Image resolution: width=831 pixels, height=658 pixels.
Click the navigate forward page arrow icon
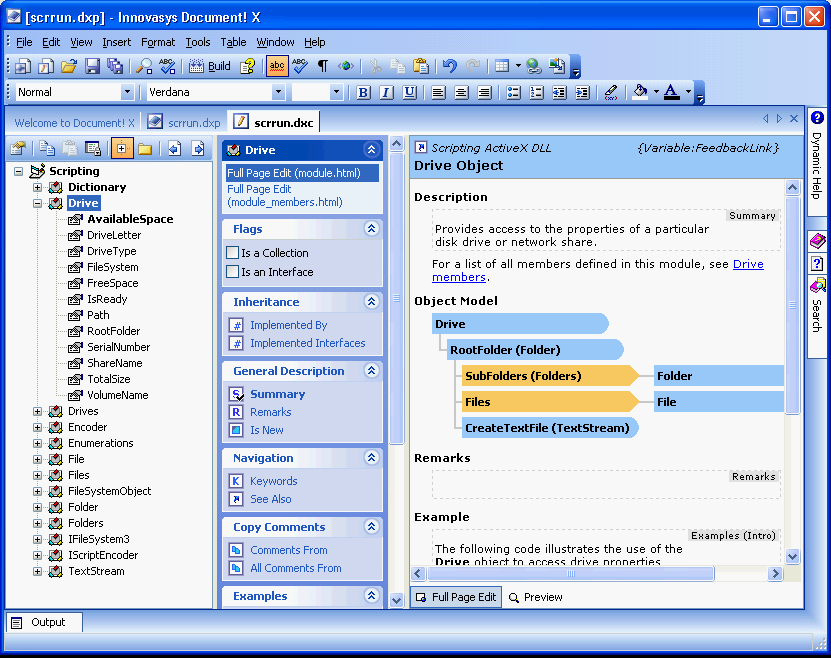tap(197, 149)
